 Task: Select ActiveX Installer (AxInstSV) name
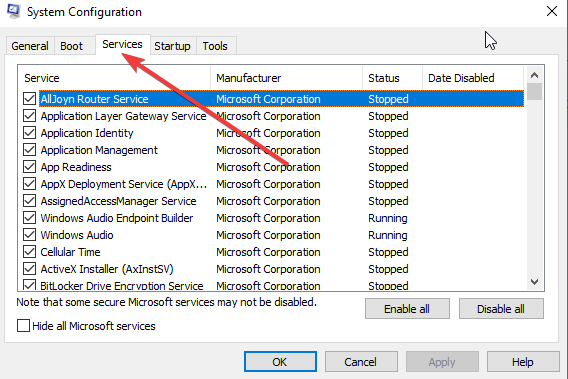pos(107,269)
